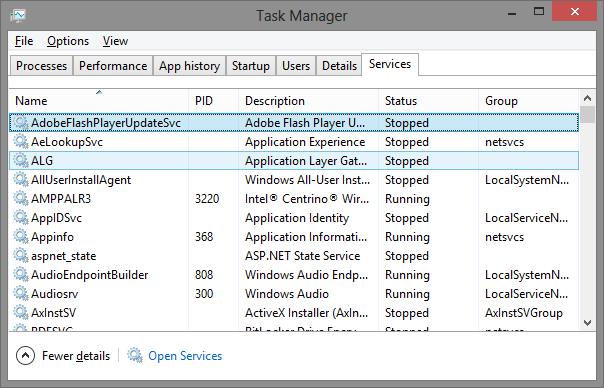This screenshot has width=604, height=388.
Task: Click the gear icon beside AppIDSvc
Action: (x=21, y=218)
